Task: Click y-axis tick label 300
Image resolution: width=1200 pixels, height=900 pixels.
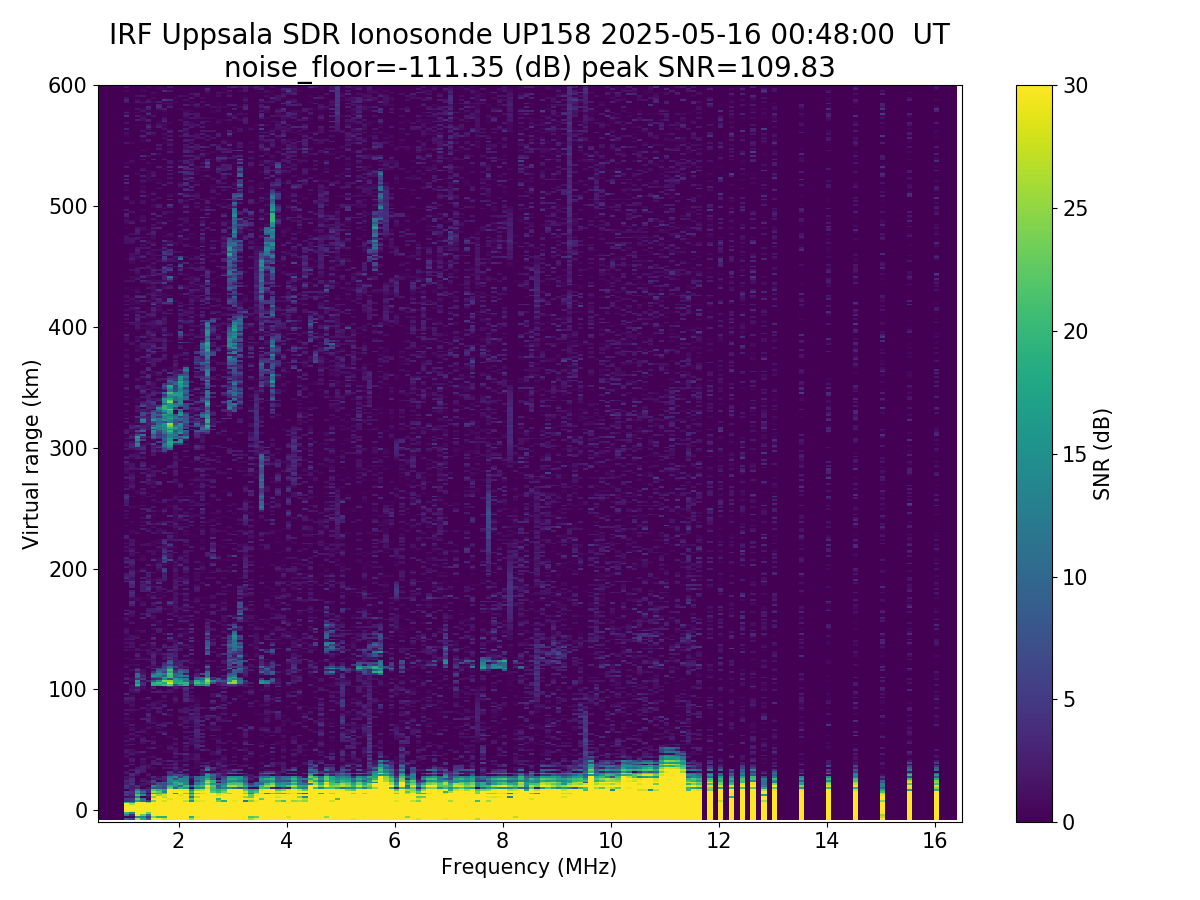Action: (x=68, y=448)
